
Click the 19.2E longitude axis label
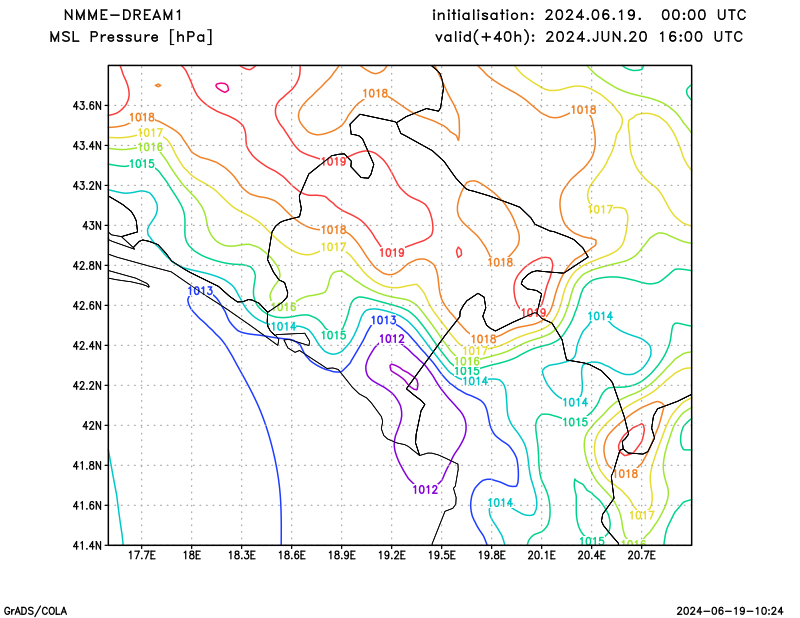[x=391, y=555]
